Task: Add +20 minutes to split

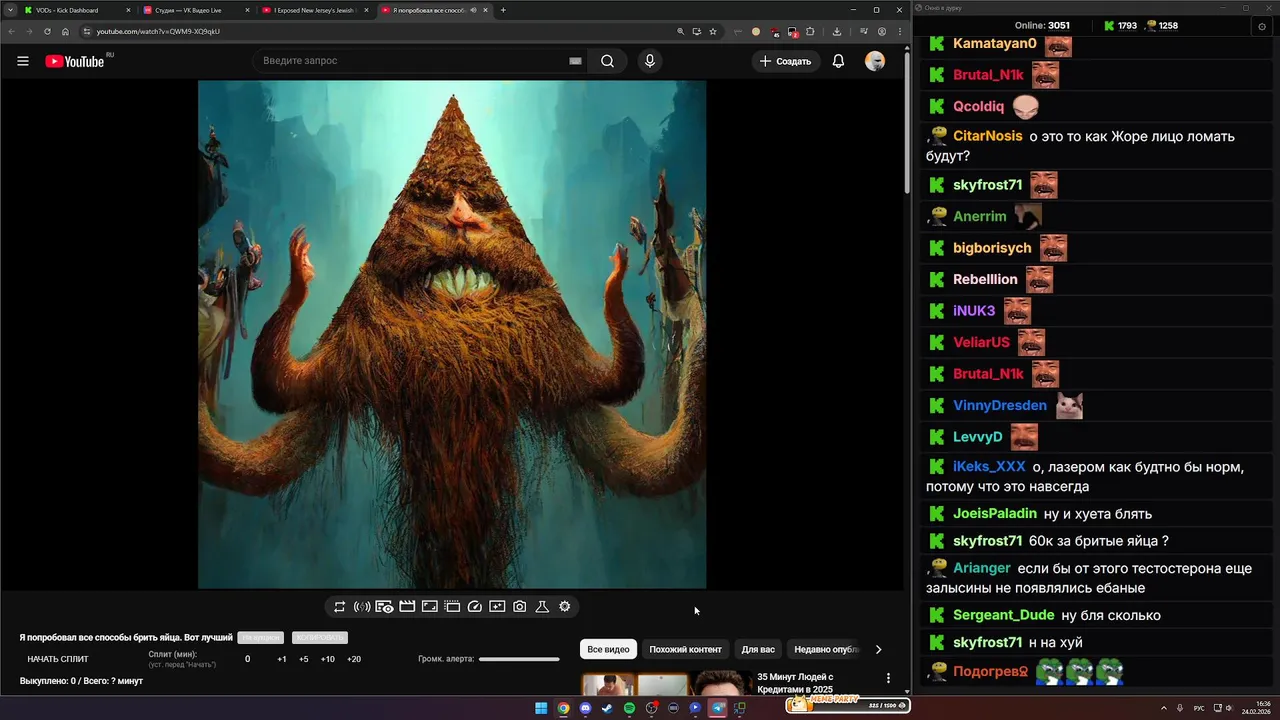Action: (x=353, y=659)
